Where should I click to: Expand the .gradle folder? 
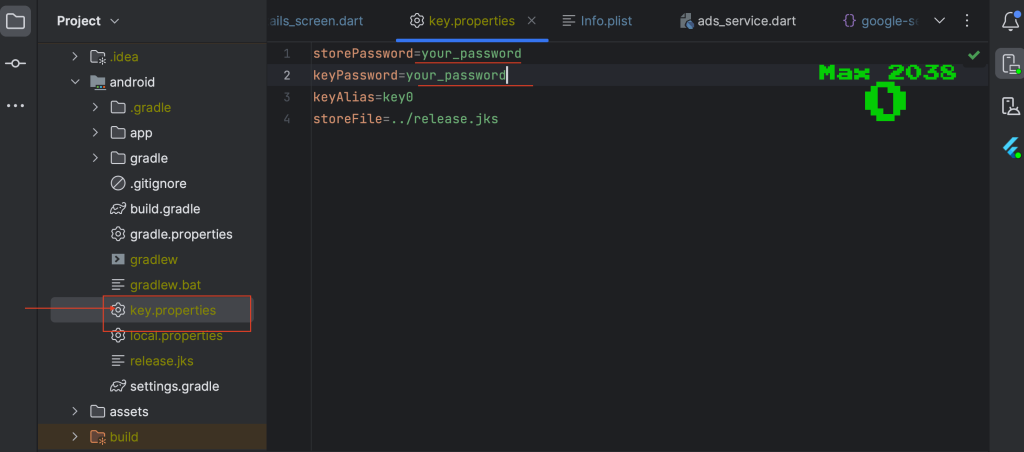pos(95,107)
